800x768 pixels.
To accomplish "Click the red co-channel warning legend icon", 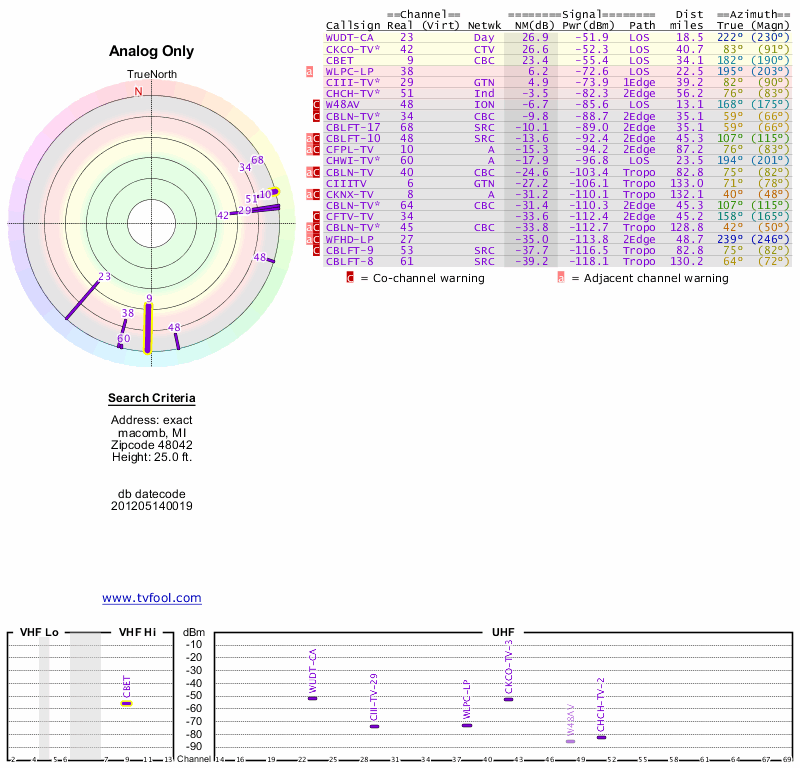I will (x=350, y=278).
